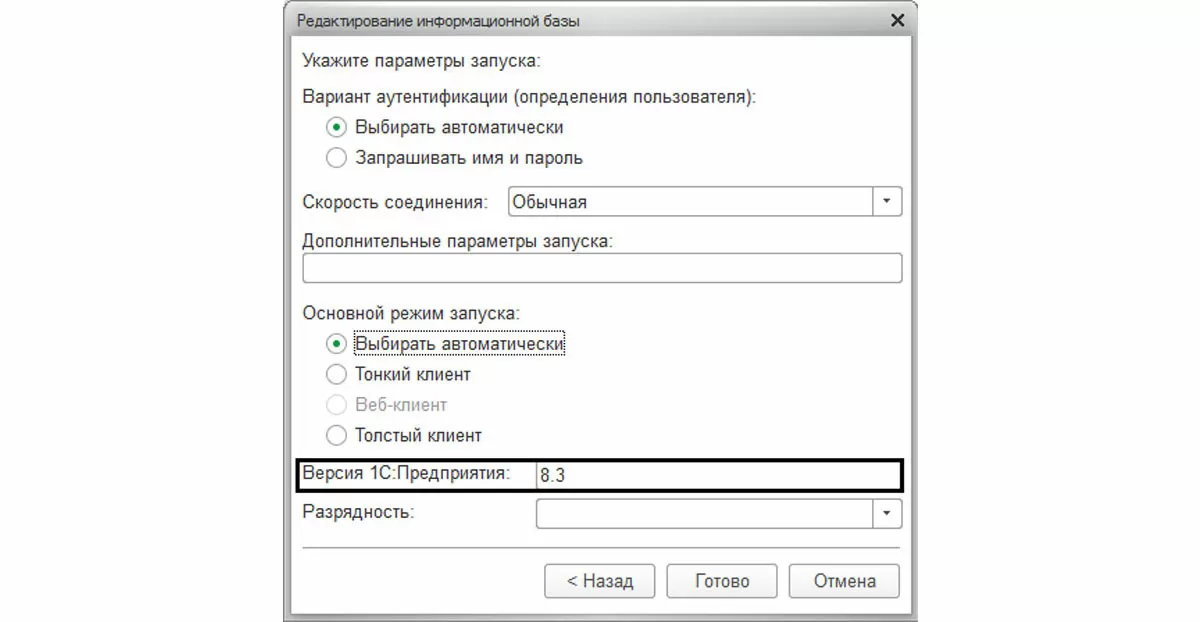The height and width of the screenshot is (622, 1200).
Task: Select automatic authentication 'Выбирать автоматически' radio button
Action: (x=337, y=128)
